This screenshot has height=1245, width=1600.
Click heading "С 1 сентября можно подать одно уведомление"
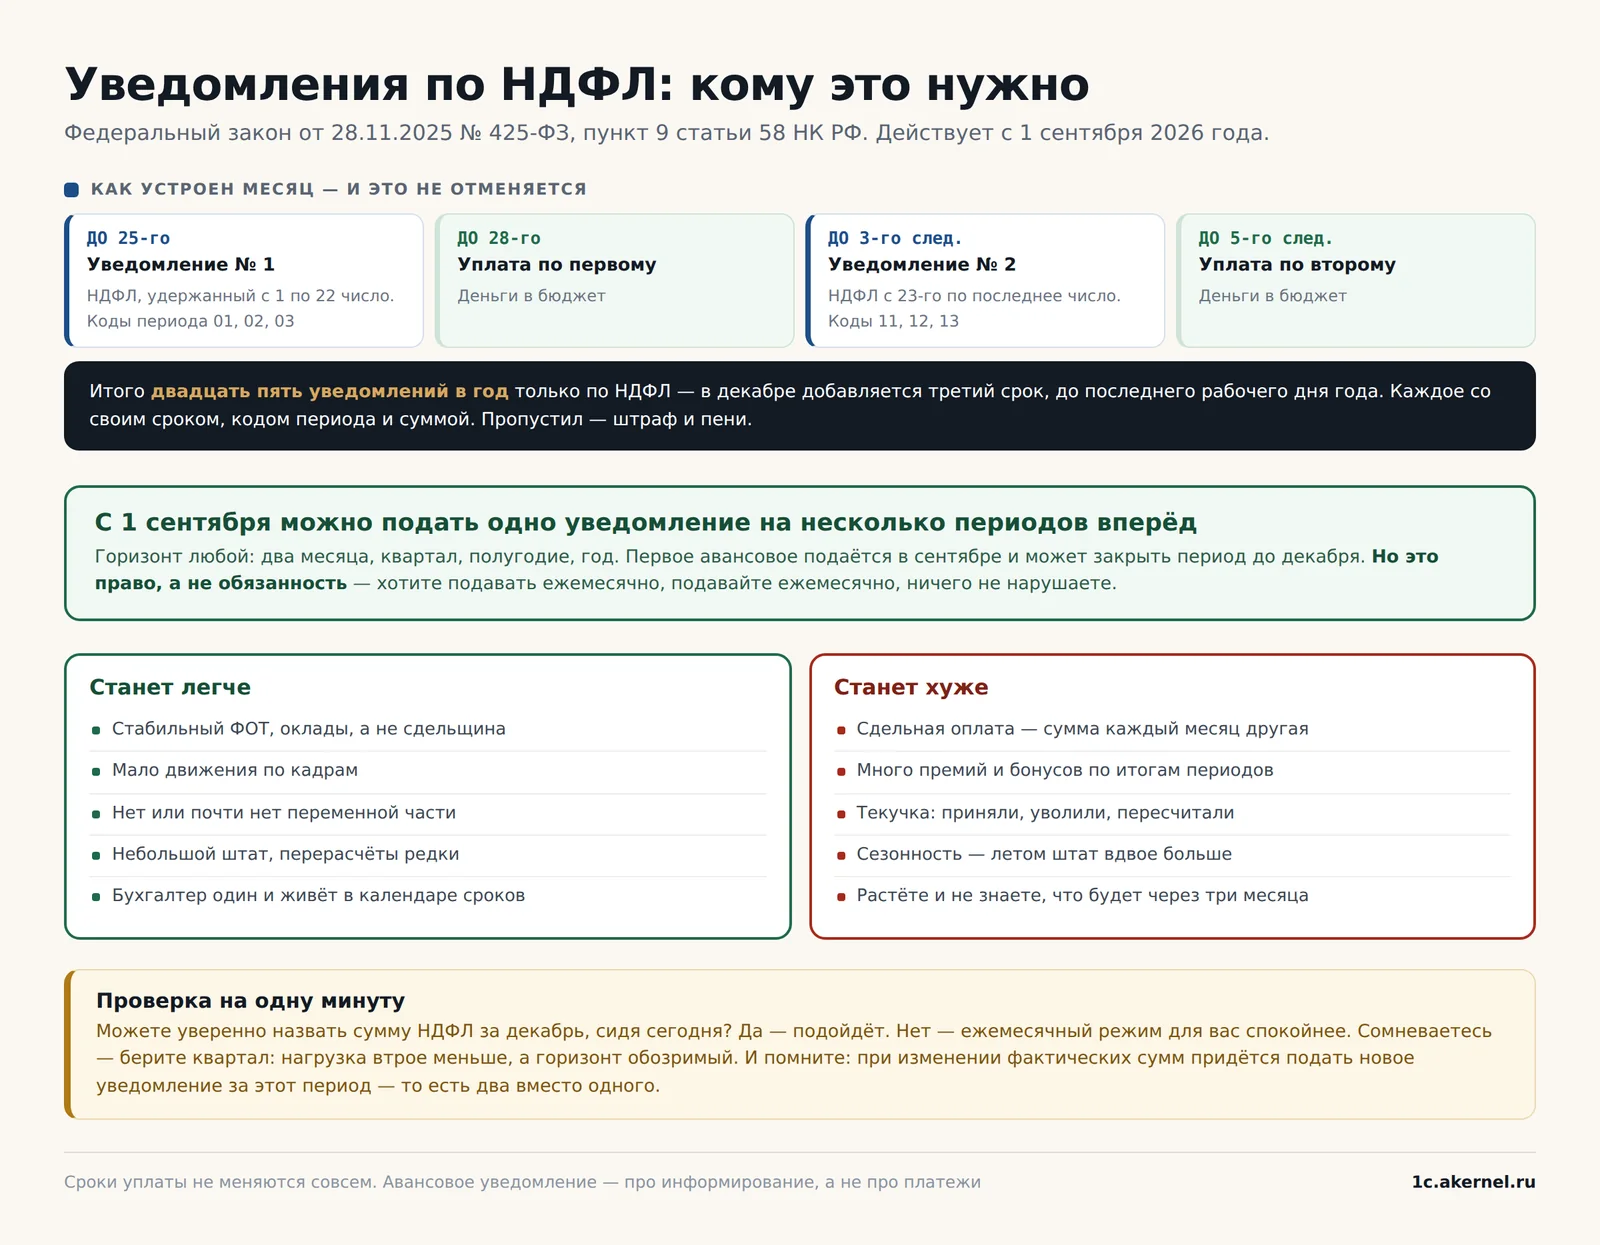tap(646, 522)
